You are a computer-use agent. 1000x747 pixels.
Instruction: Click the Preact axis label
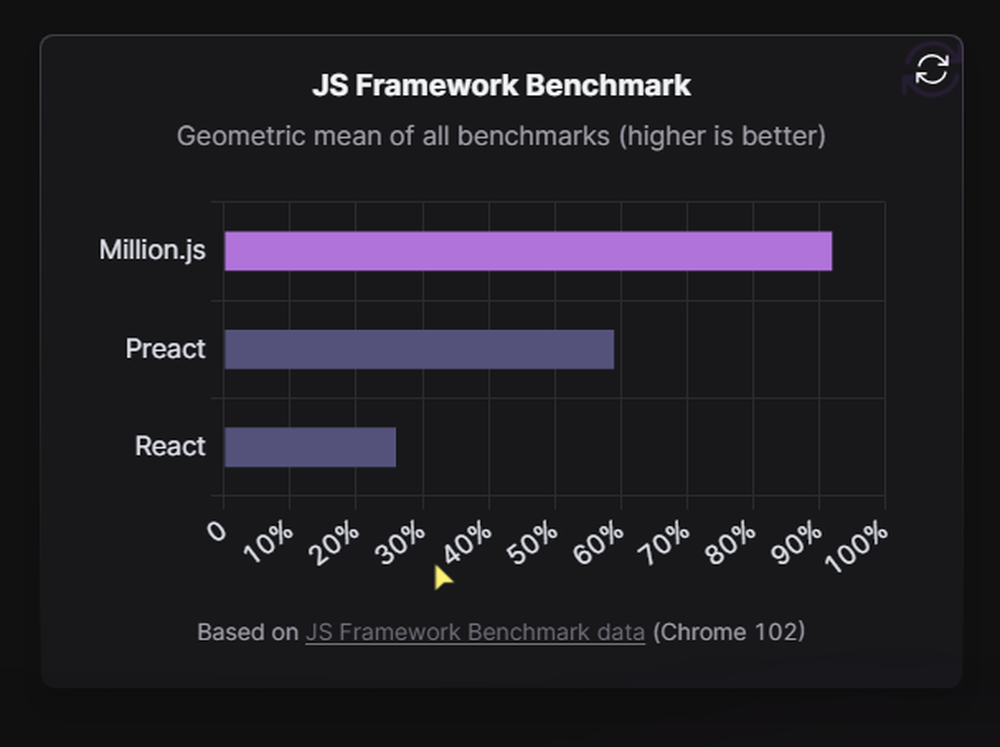[165, 348]
